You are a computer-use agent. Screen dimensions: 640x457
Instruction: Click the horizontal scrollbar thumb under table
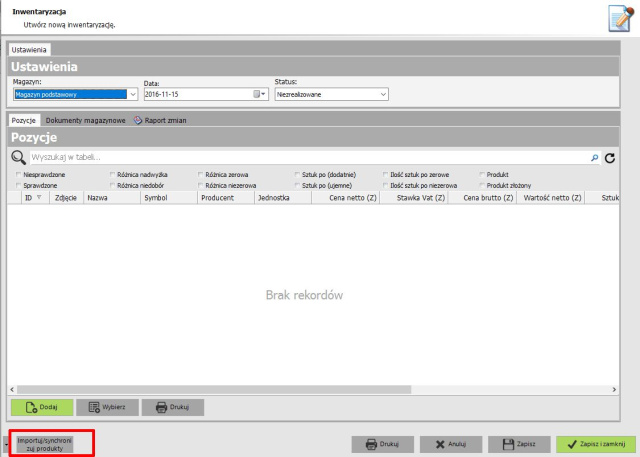pyautogui.click(x=214, y=390)
